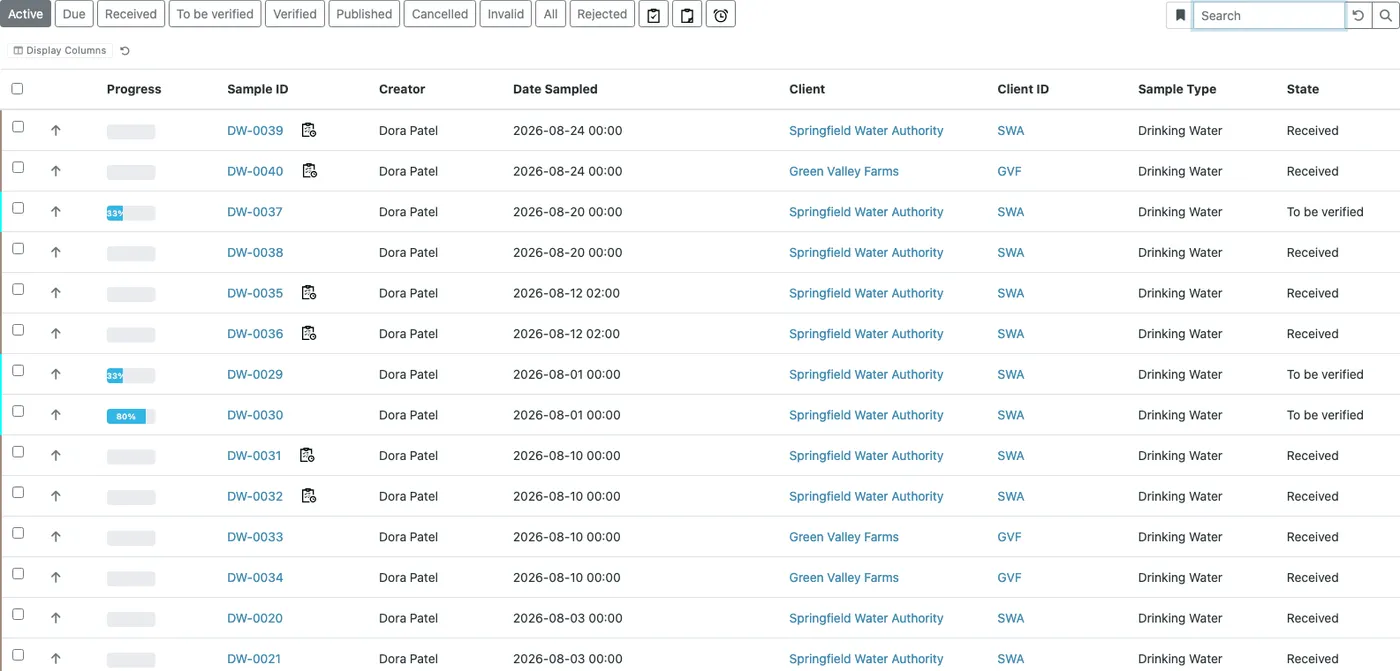Viewport: 1400px width, 671px height.
Task: Check the box for sample DW-0033
Action: (x=18, y=533)
